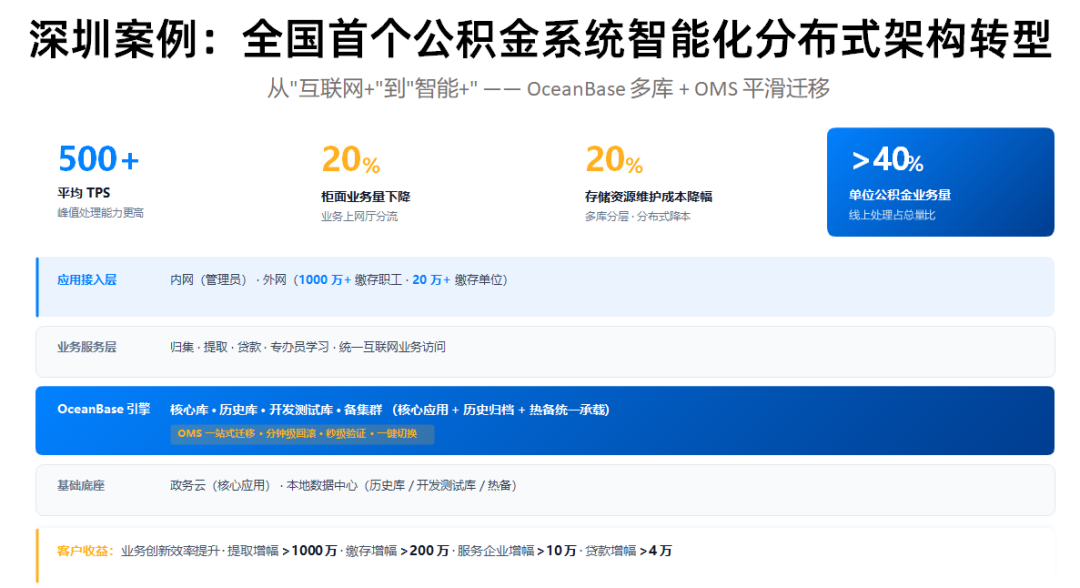1080x588 pixels.
Task: Click the 单位公积金业务量 label
Action: [900, 195]
